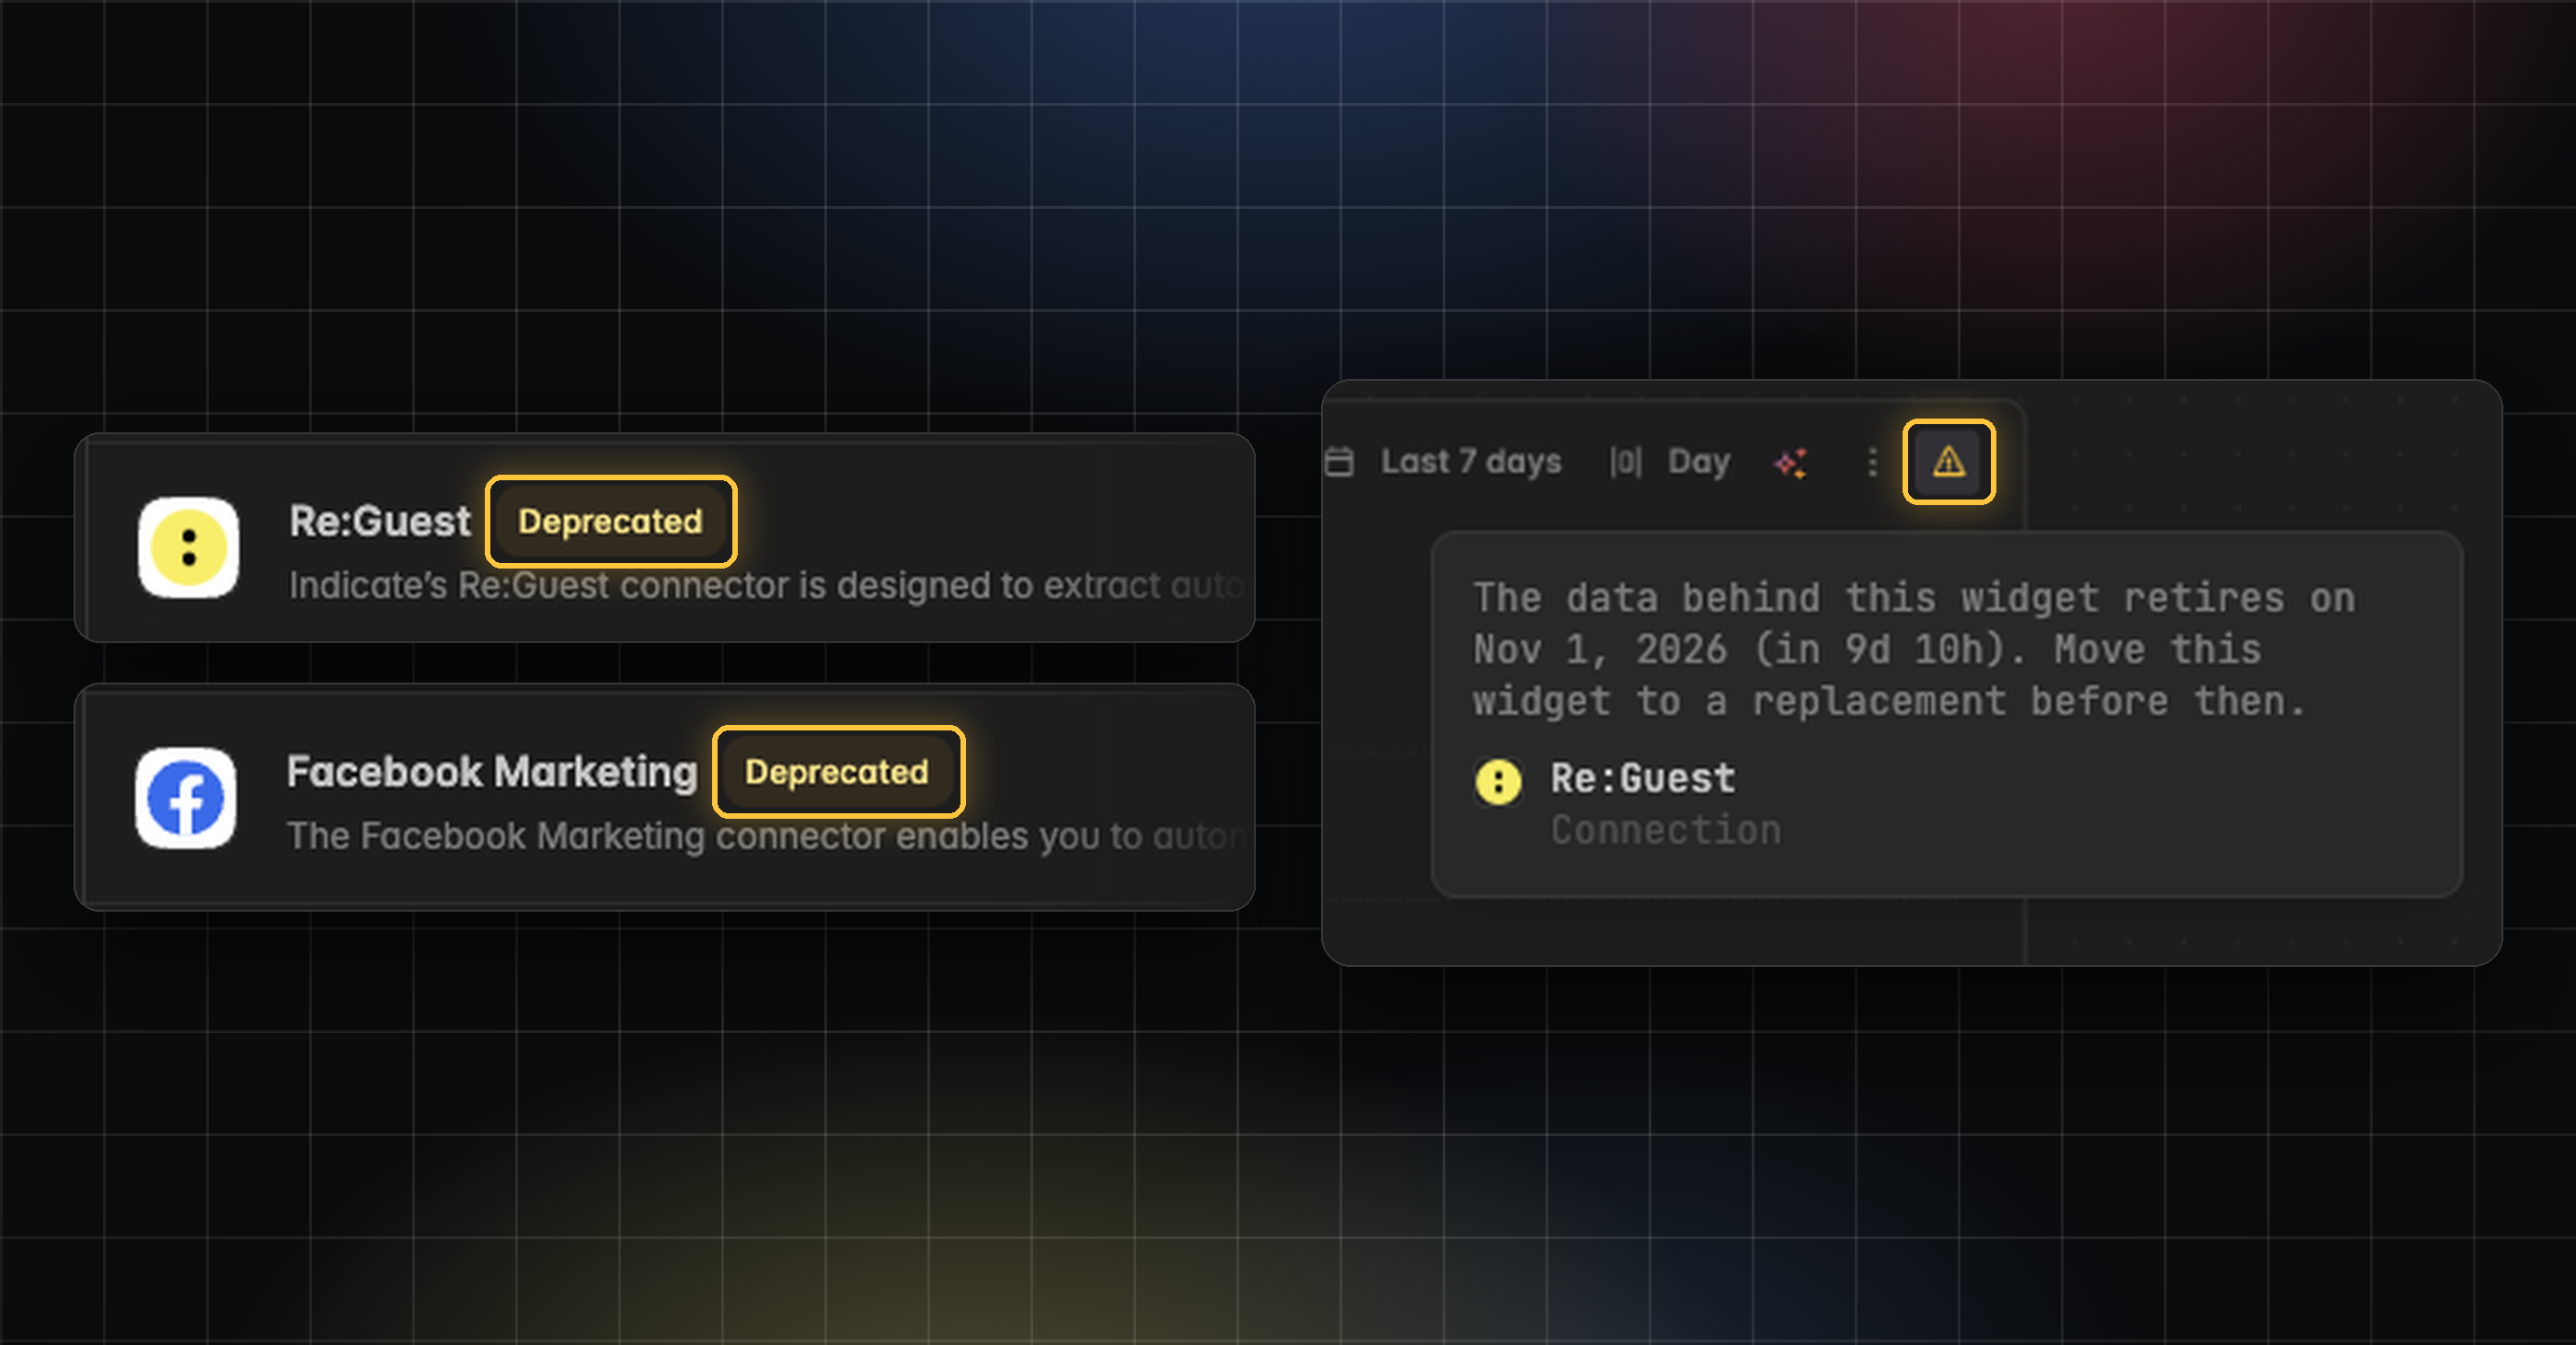Select the Re:Guest connector title
The height and width of the screenshot is (1345, 2576).
(379, 521)
